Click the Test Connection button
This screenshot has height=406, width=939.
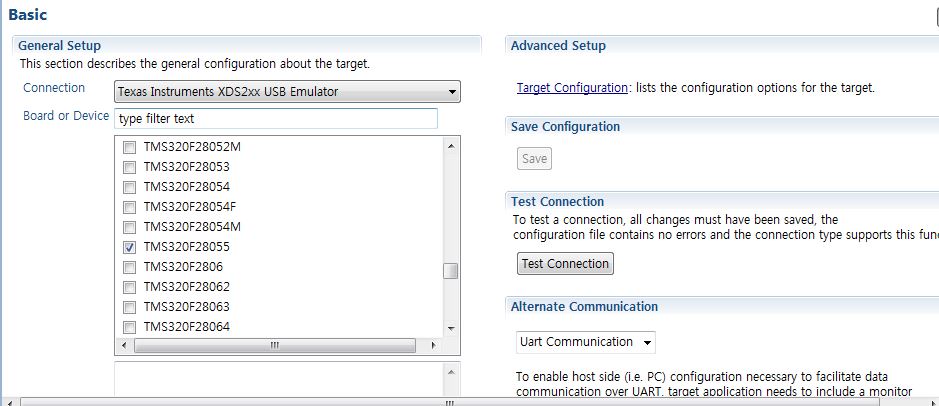pos(565,263)
